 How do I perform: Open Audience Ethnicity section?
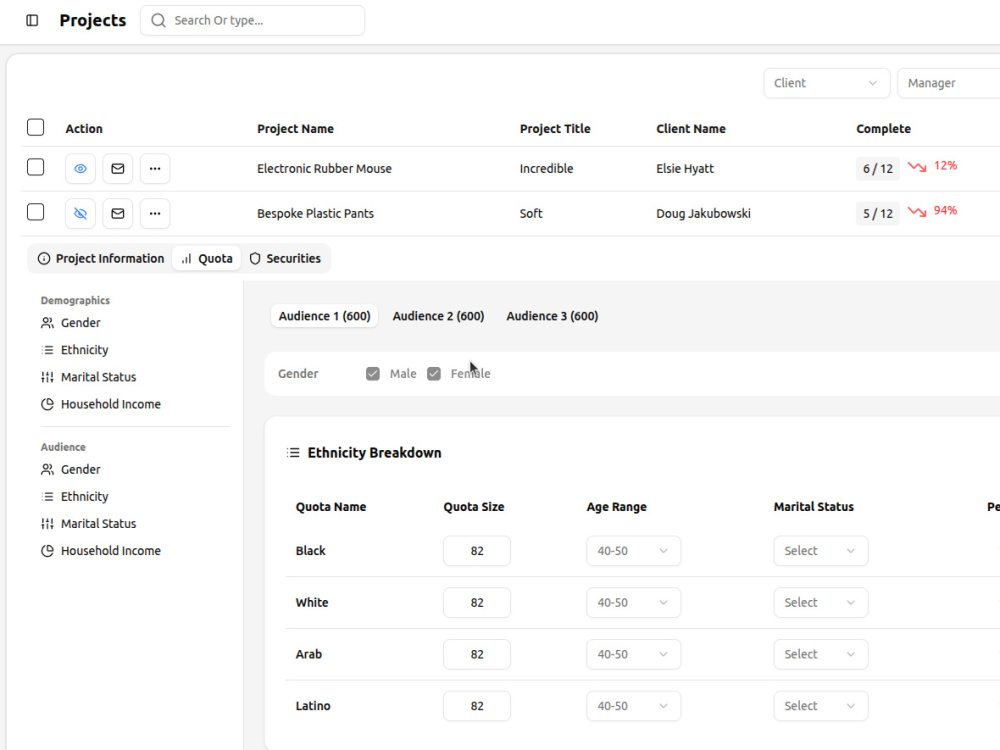[x=75, y=497]
